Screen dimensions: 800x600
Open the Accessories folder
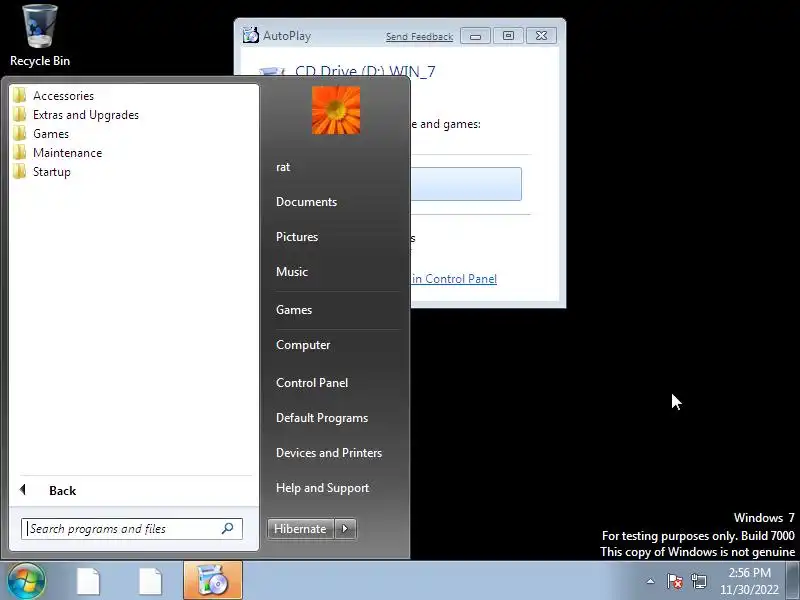point(64,96)
